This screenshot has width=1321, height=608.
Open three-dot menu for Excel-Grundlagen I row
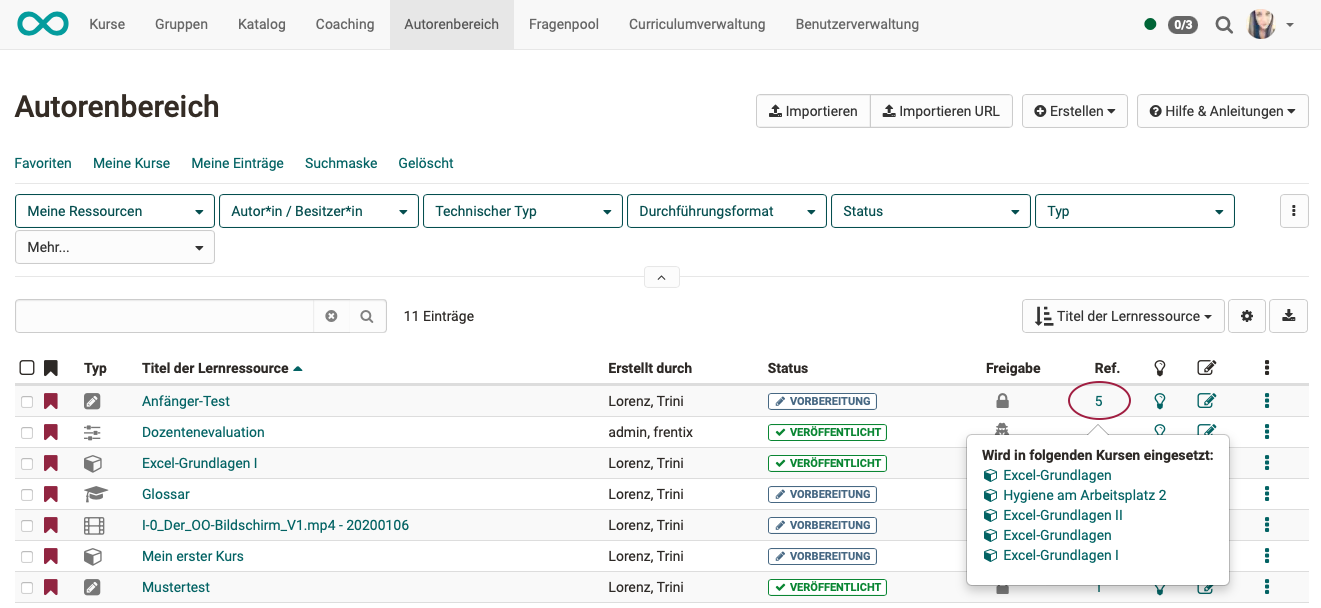pyautogui.click(x=1267, y=463)
